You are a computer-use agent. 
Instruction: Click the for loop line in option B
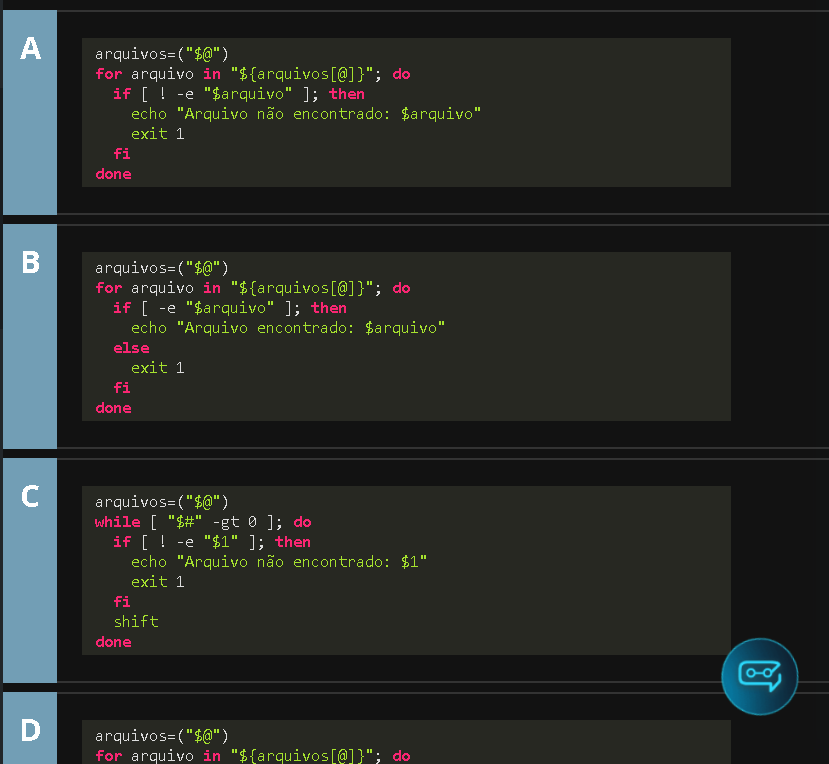(253, 288)
